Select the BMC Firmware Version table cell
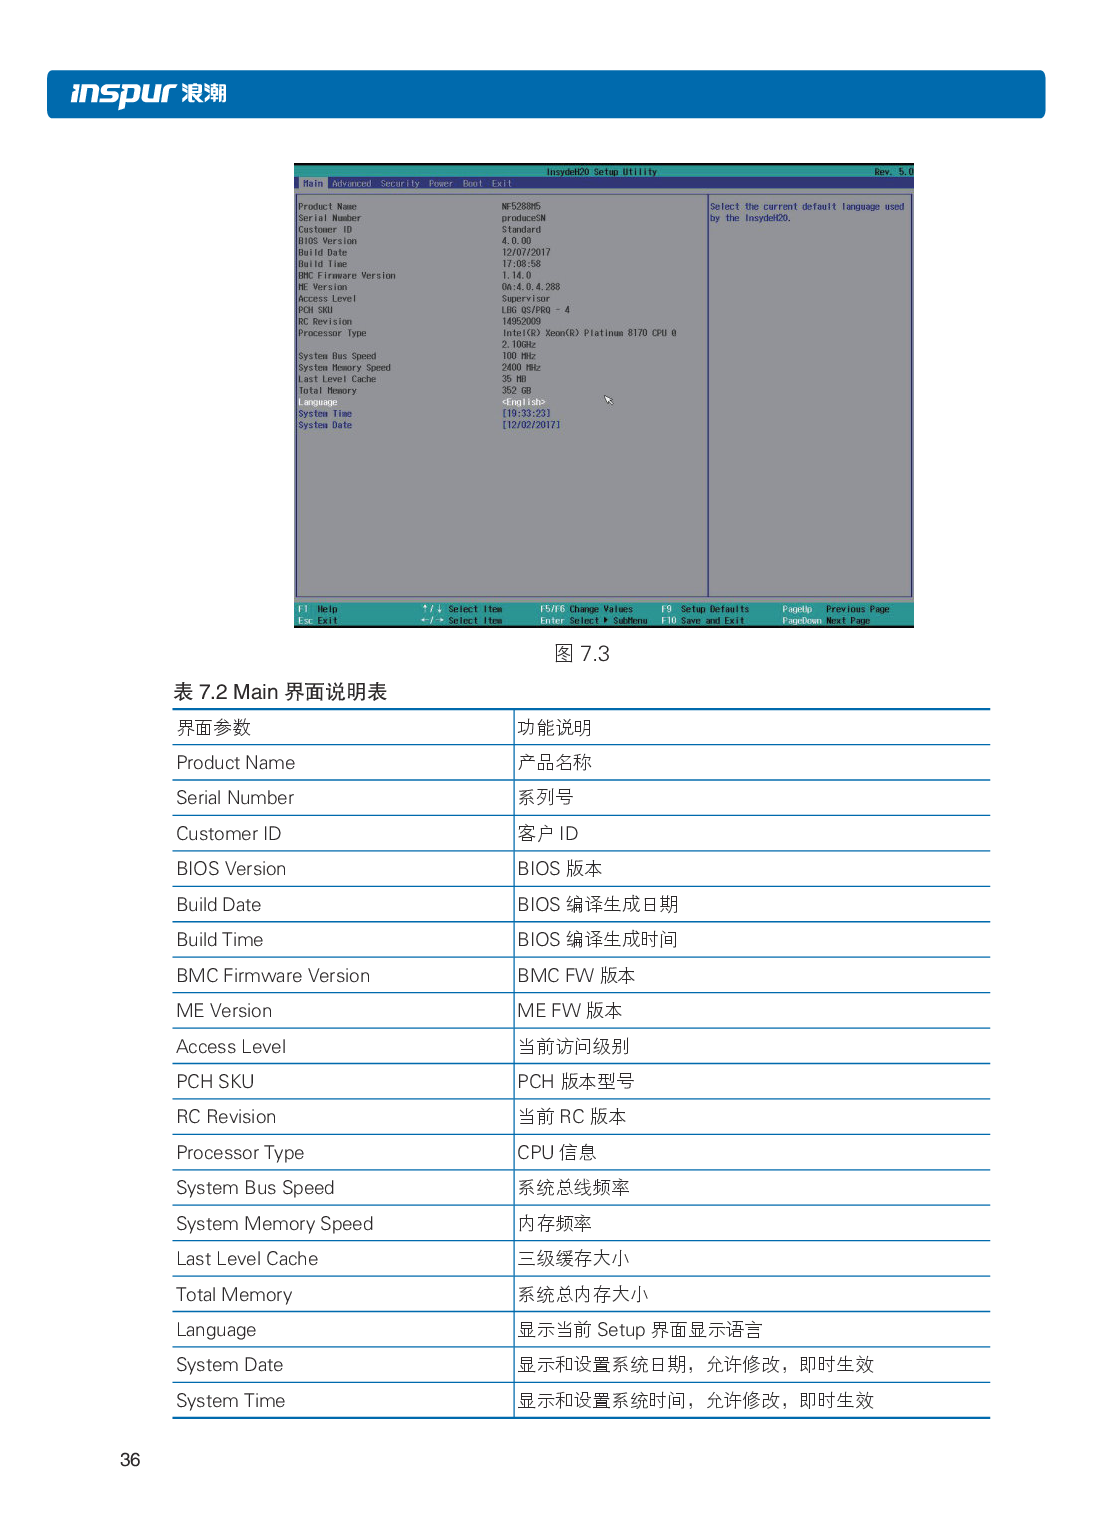Screen dimensions: 1093x1535 point(273,976)
